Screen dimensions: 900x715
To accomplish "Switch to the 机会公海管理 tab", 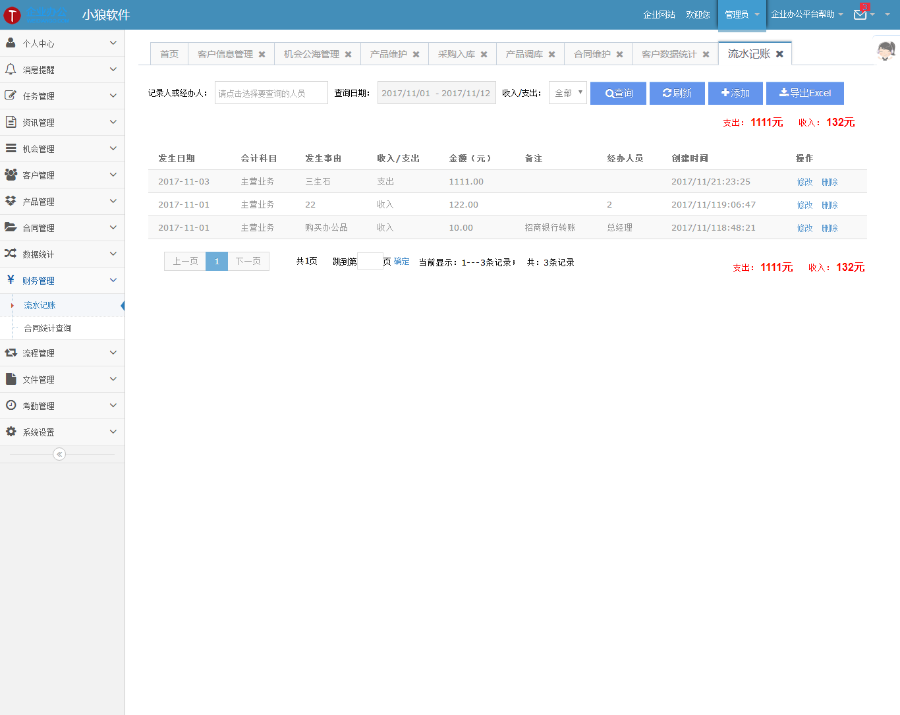I will click(312, 54).
